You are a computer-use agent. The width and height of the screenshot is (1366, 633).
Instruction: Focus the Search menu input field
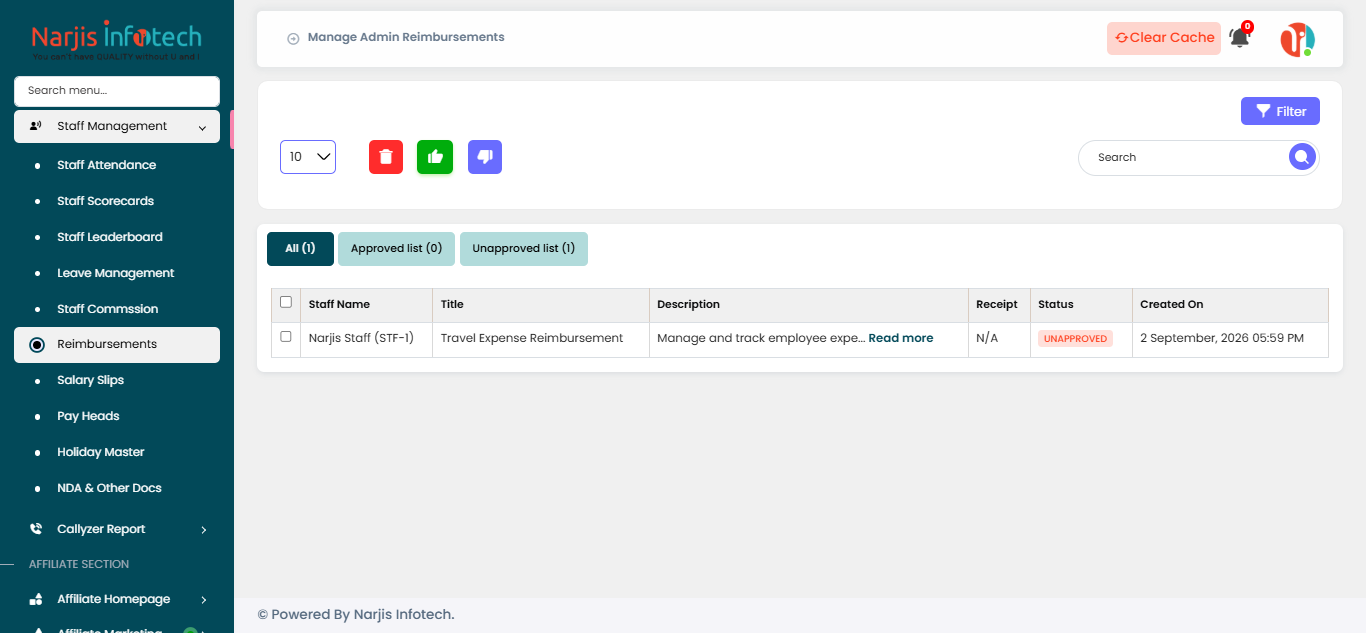(x=117, y=91)
